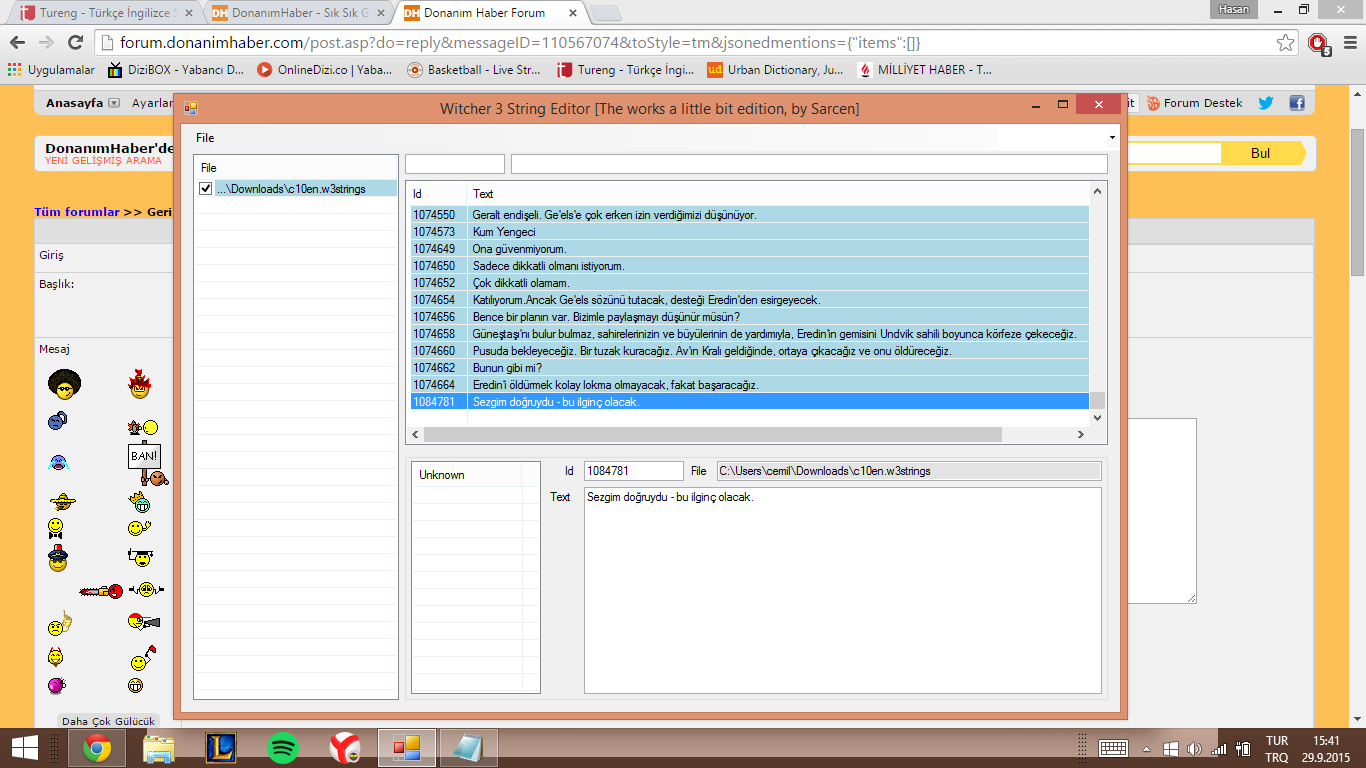Reload the current page
The height and width of the screenshot is (768, 1366).
click(x=75, y=43)
